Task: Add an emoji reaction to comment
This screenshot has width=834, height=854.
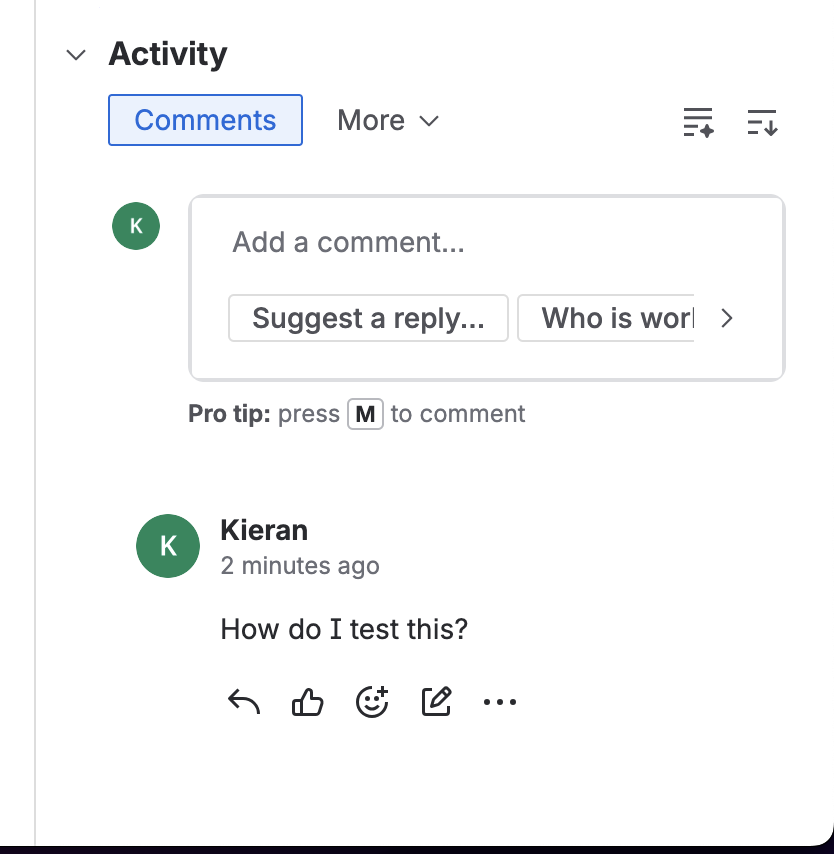Action: click(x=372, y=702)
